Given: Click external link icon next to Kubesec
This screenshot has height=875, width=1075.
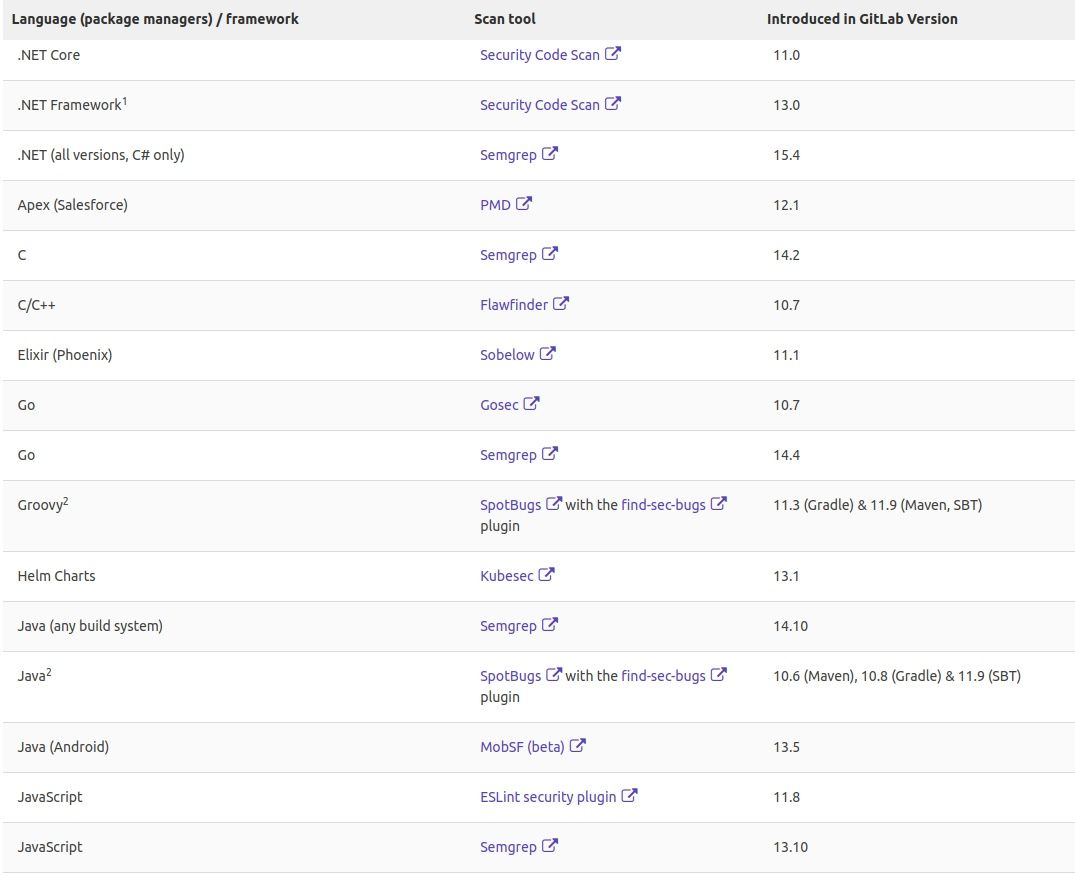Looking at the screenshot, I should pyautogui.click(x=546, y=575).
